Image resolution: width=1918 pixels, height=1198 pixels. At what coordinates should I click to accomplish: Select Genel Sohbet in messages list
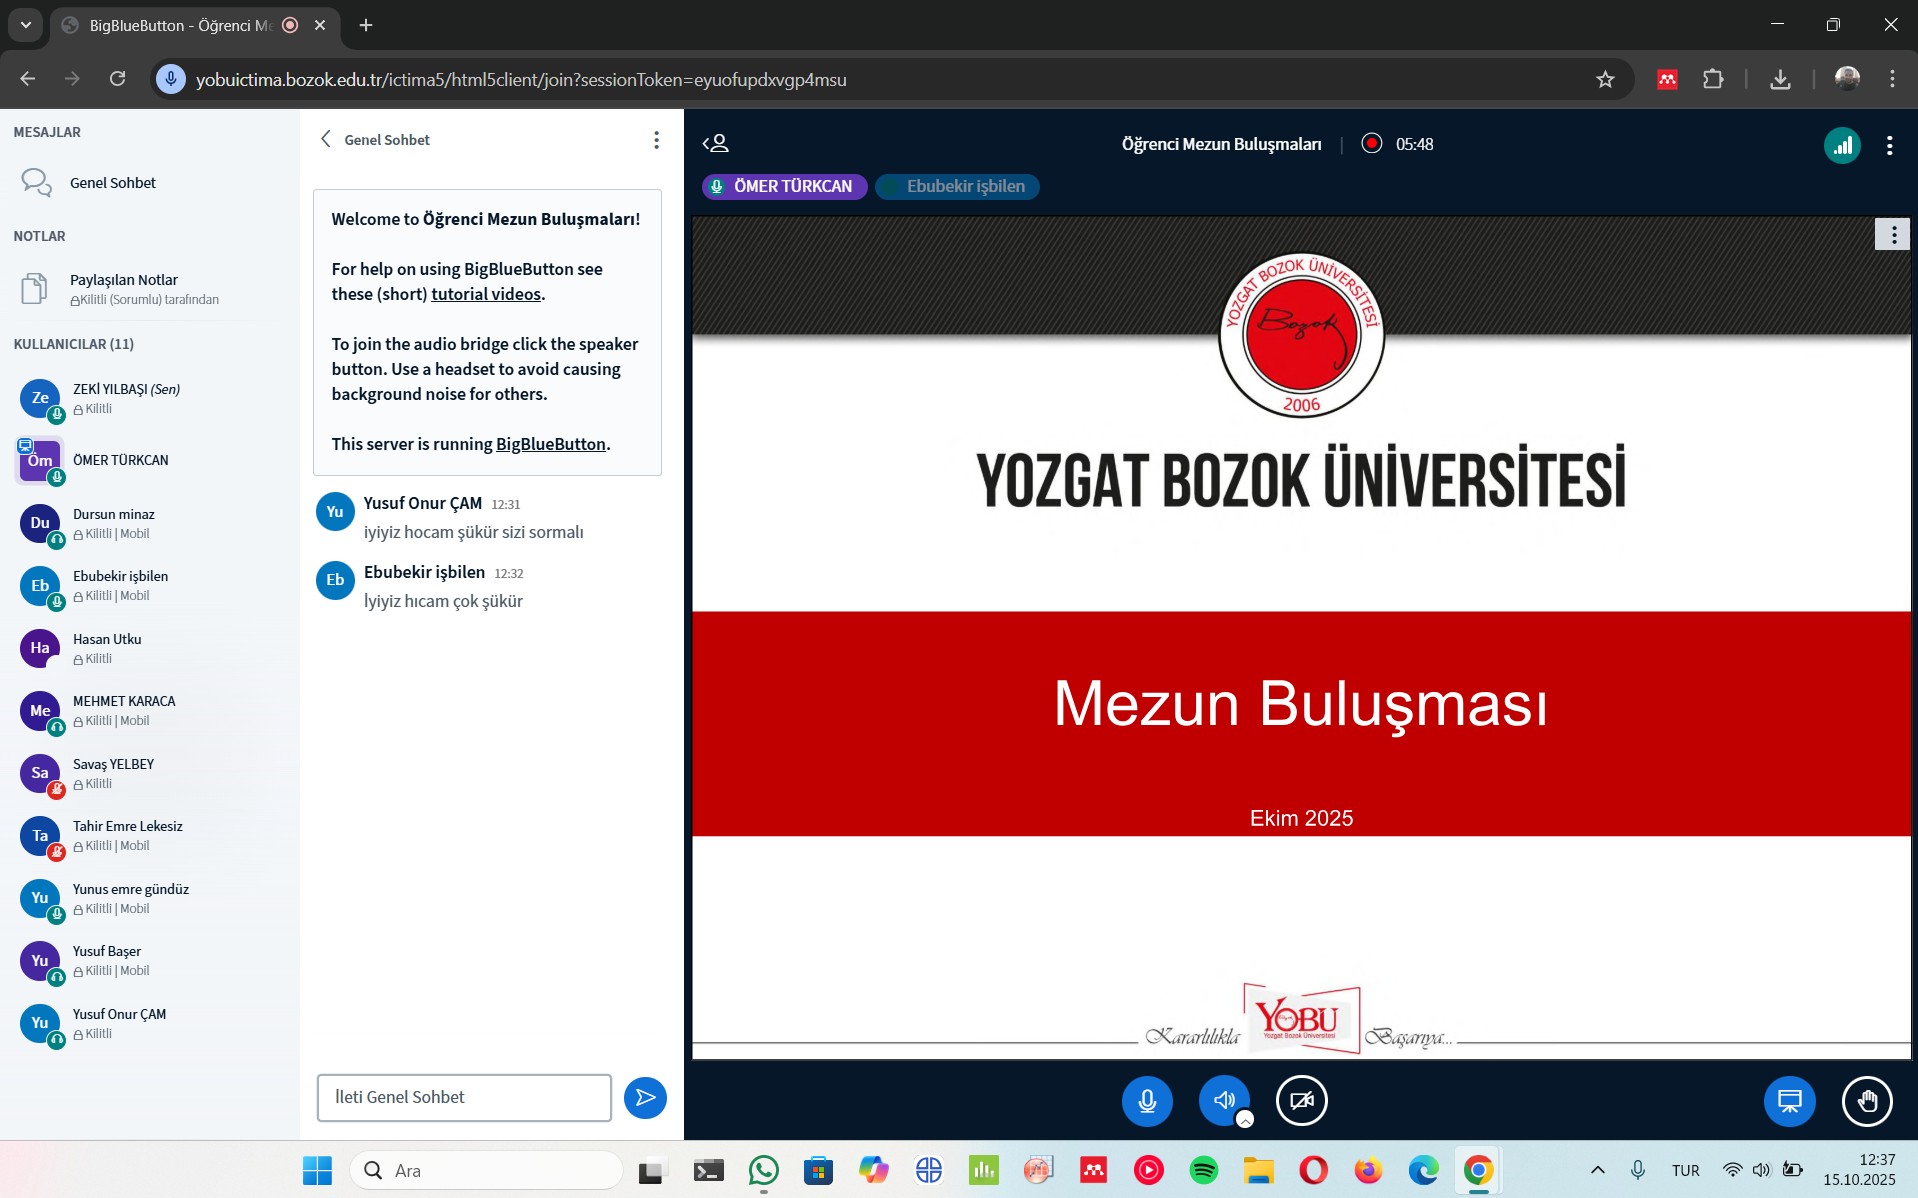click(x=112, y=183)
